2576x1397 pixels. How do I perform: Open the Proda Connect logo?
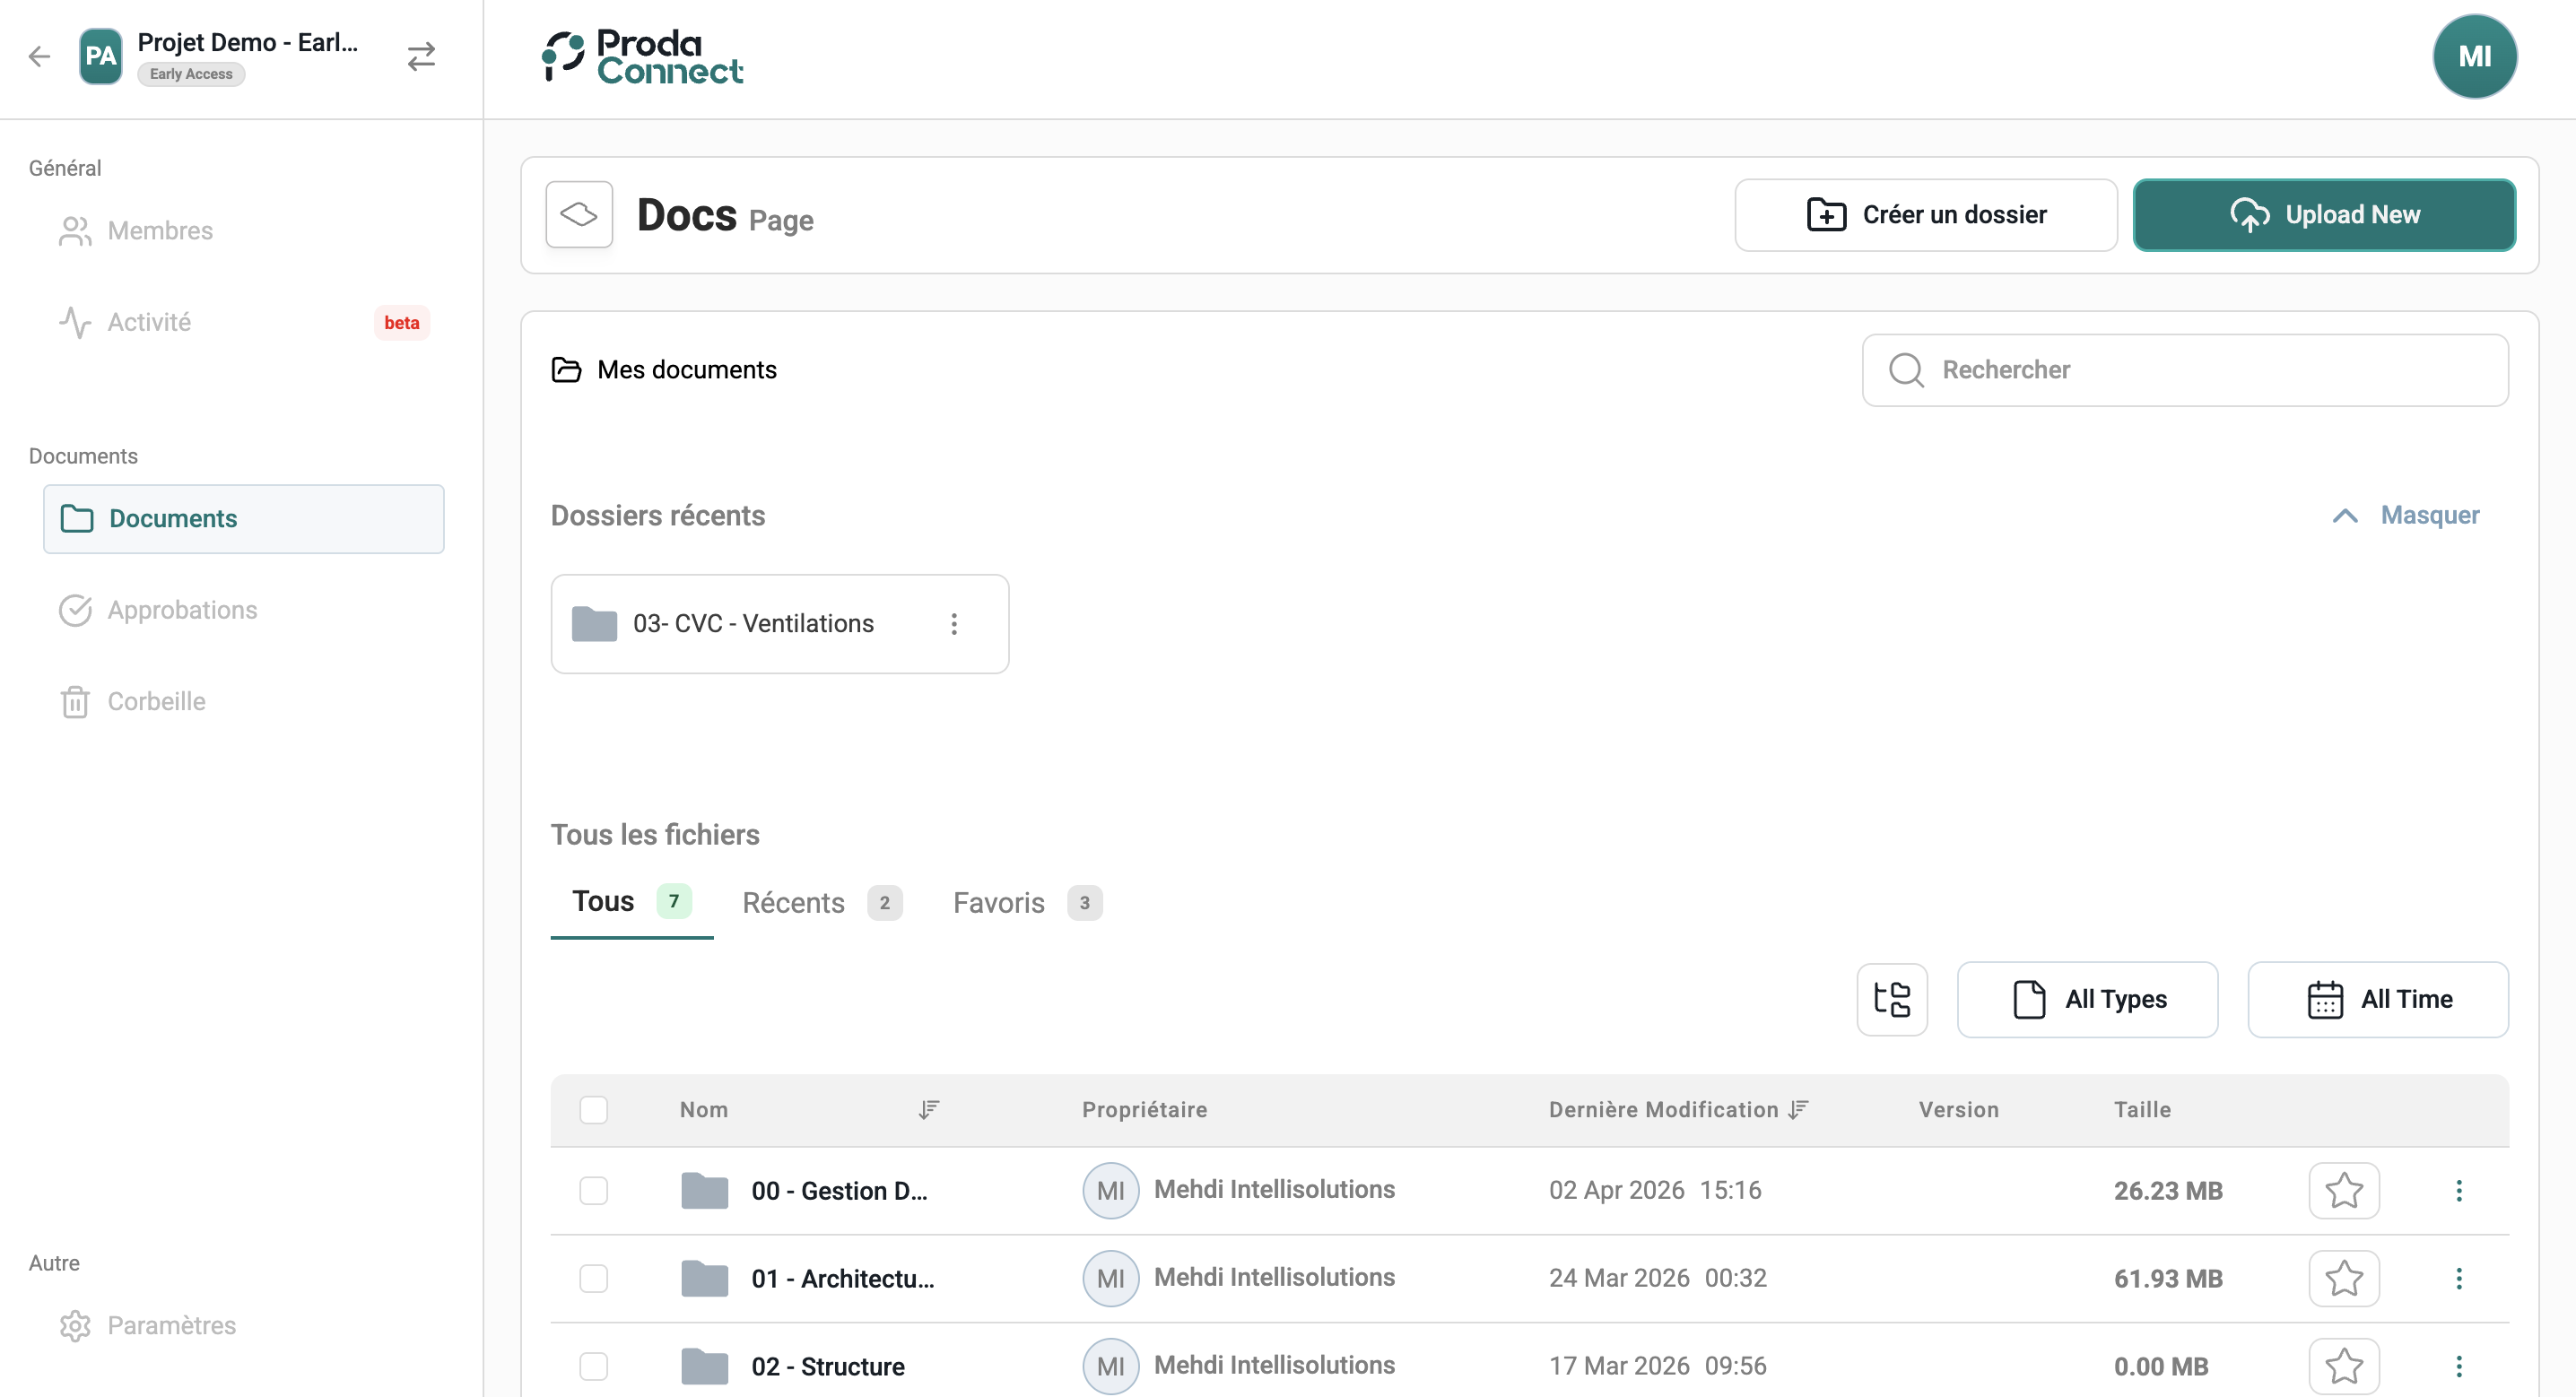click(x=642, y=56)
